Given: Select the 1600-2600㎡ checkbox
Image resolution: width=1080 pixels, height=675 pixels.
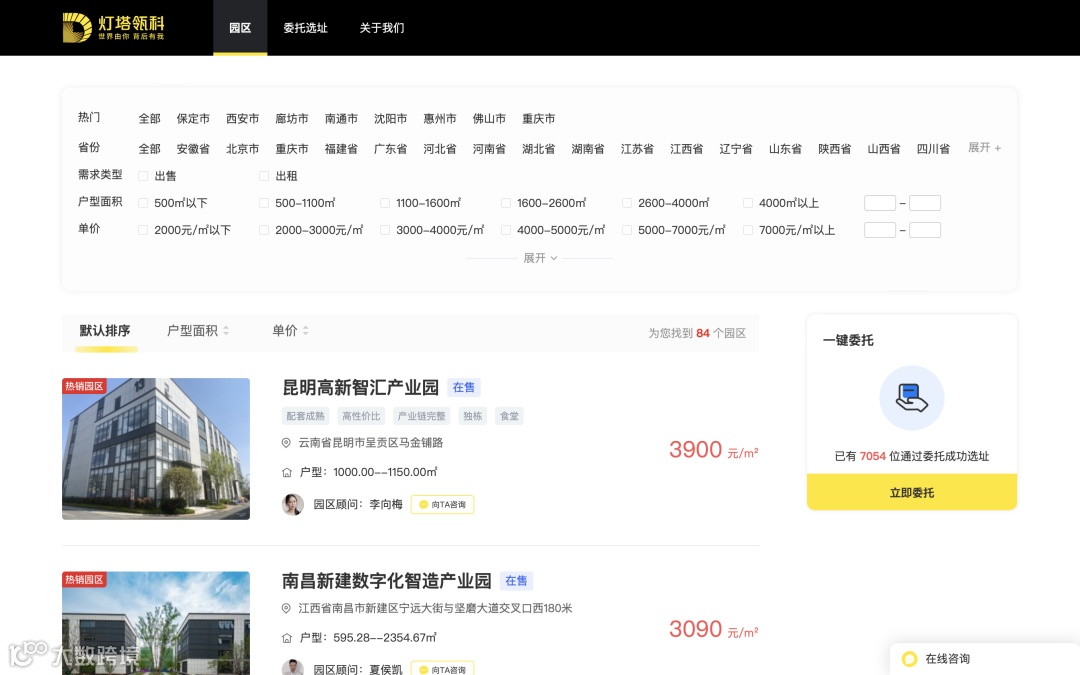Looking at the screenshot, I should [506, 203].
